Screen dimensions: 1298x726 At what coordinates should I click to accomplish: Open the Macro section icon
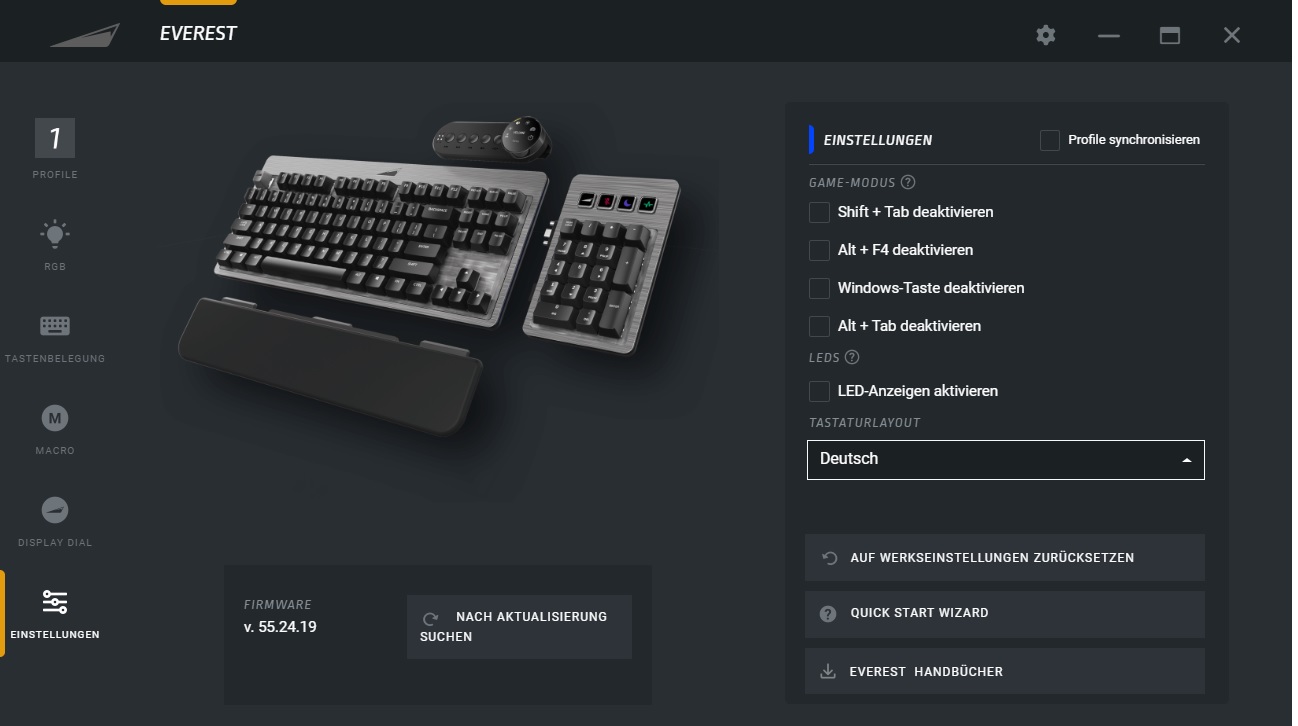[55, 418]
